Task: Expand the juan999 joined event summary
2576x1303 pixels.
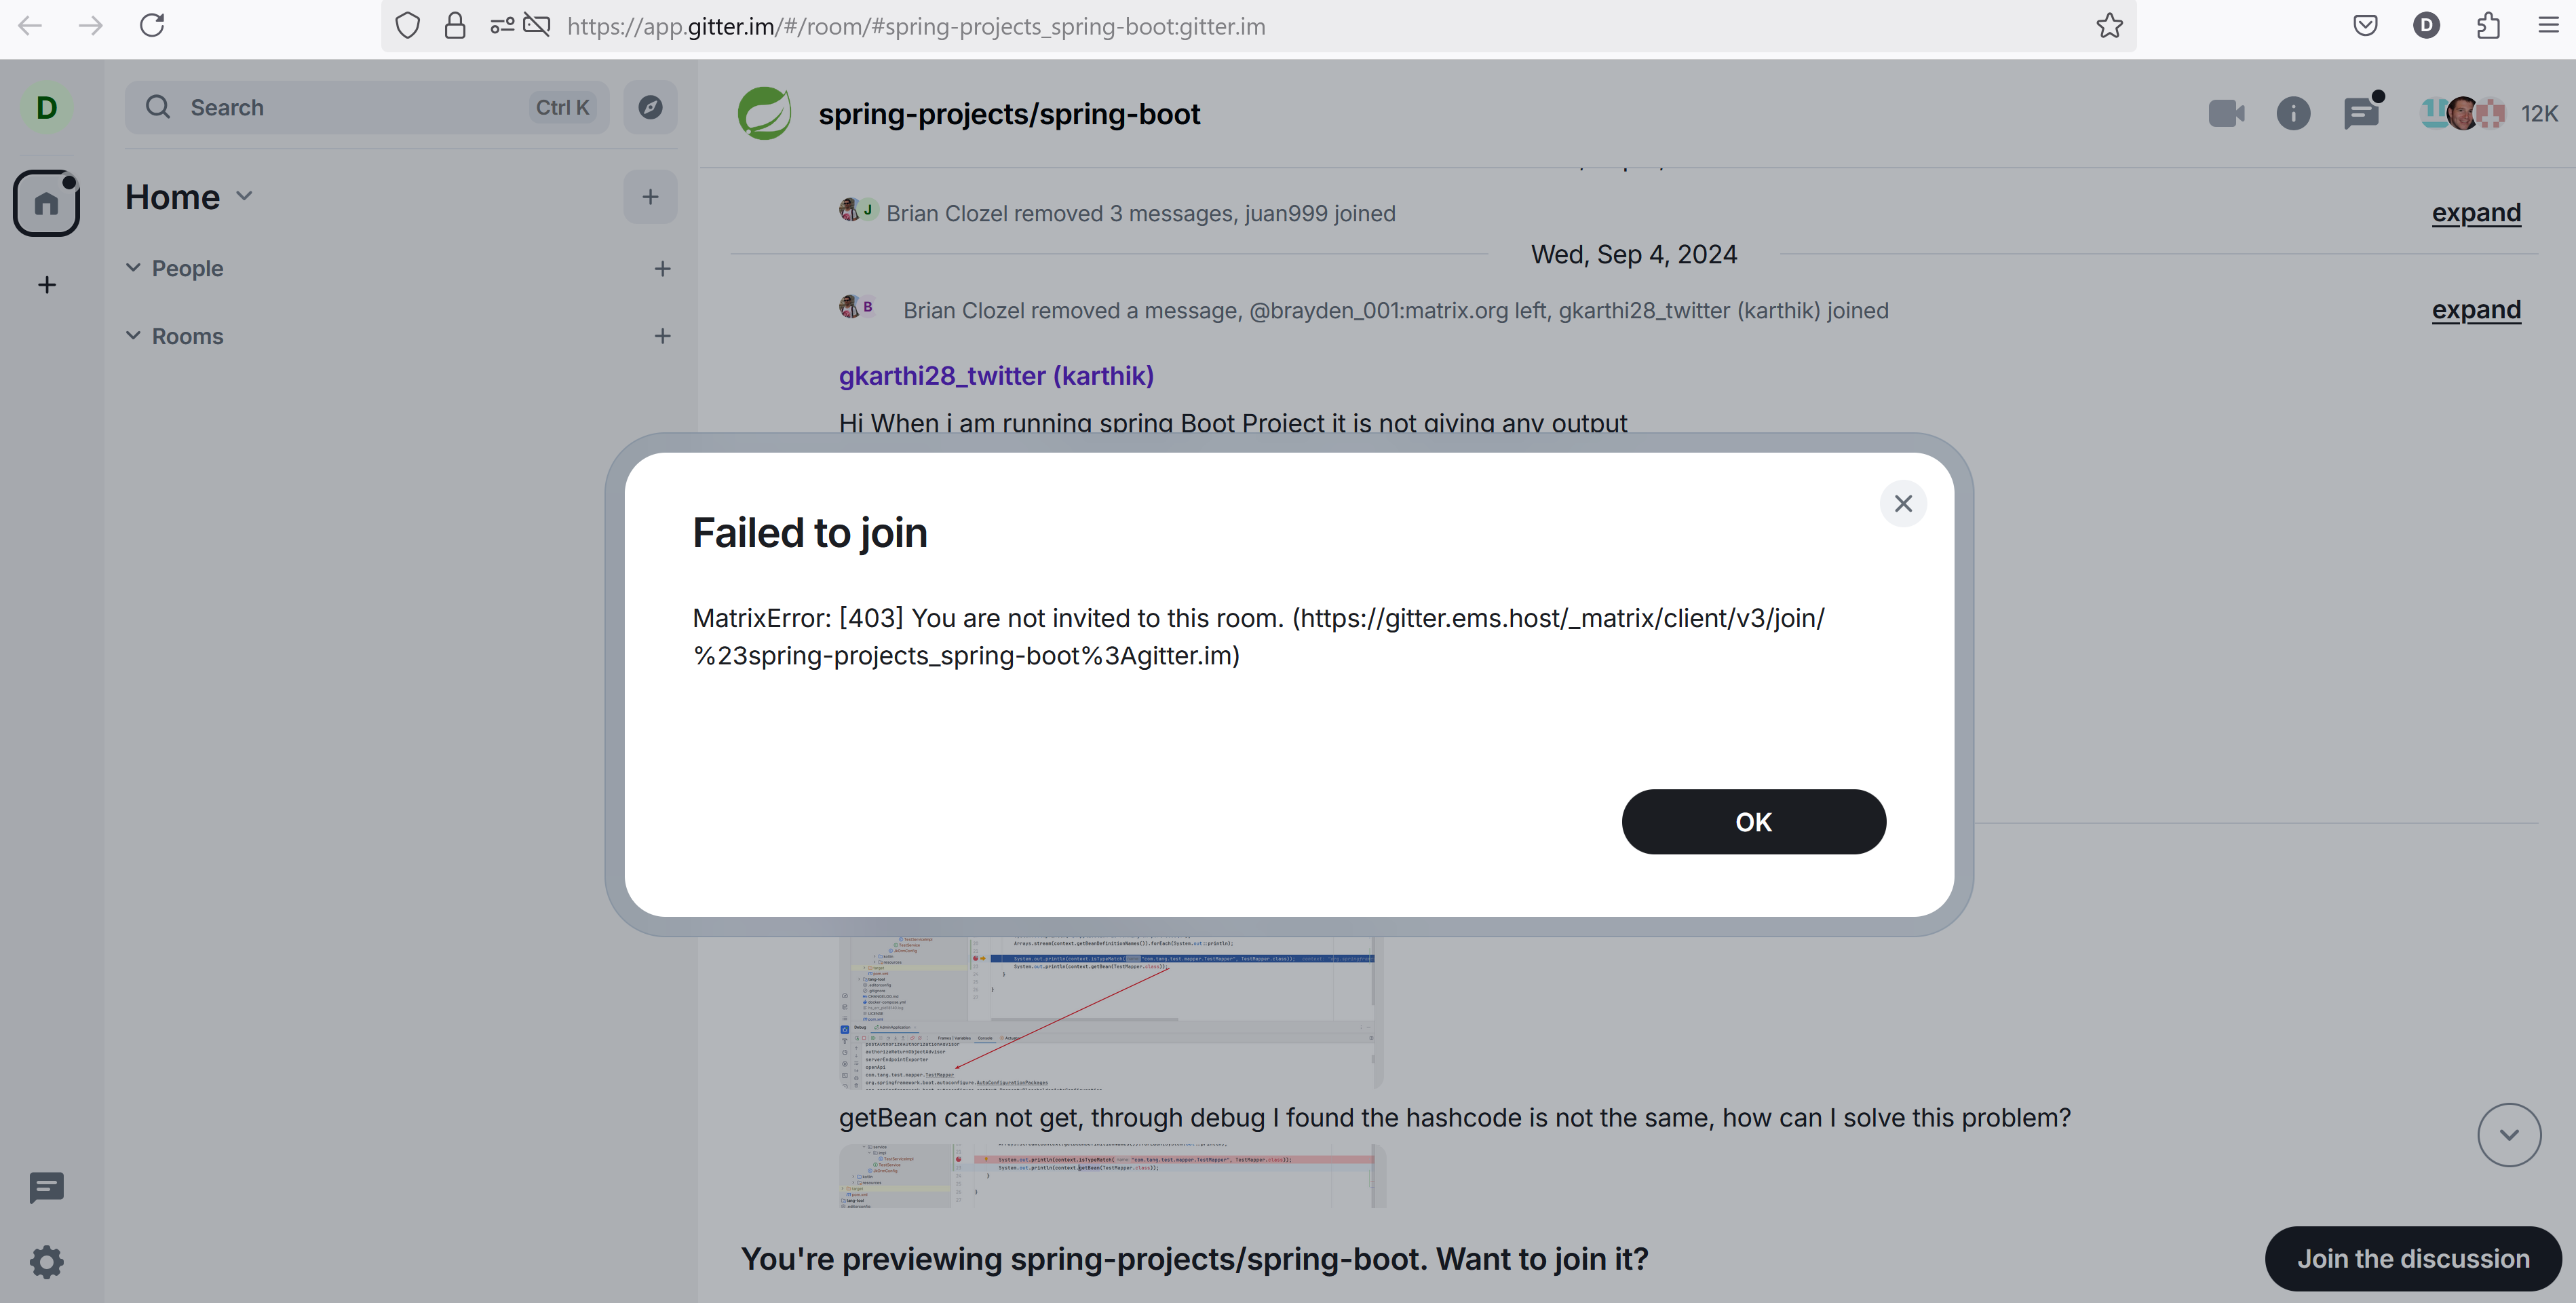Action: tap(2475, 213)
